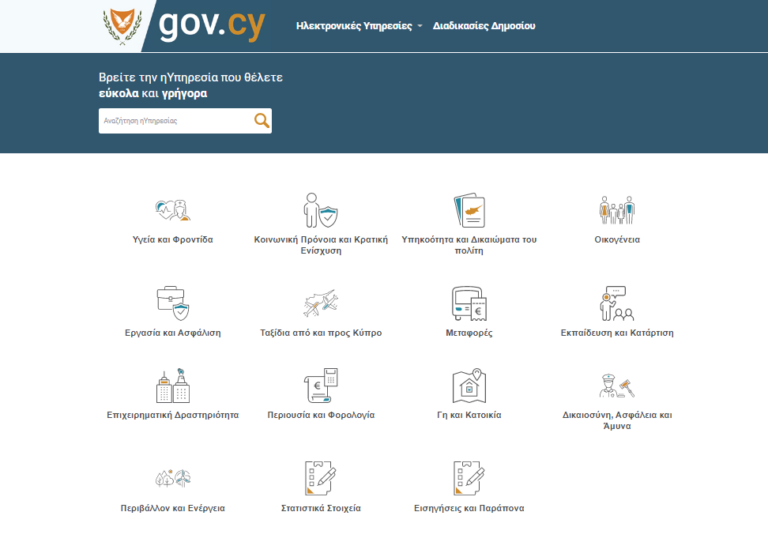Click the Εισηγήσεις και Παράπονα label link
This screenshot has width=768, height=542.
469,508
